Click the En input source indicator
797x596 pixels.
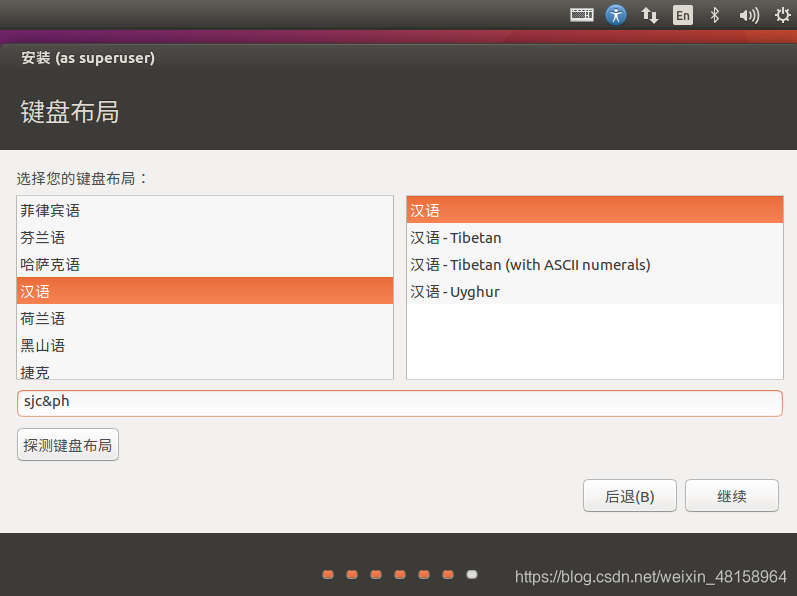pos(683,15)
